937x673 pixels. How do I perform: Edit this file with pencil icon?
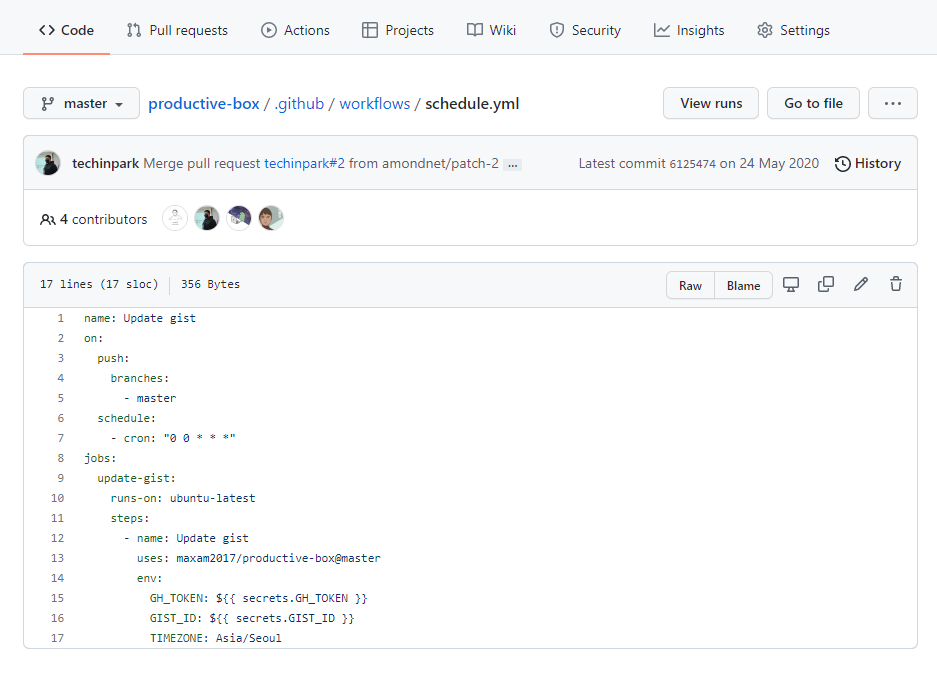pos(861,285)
